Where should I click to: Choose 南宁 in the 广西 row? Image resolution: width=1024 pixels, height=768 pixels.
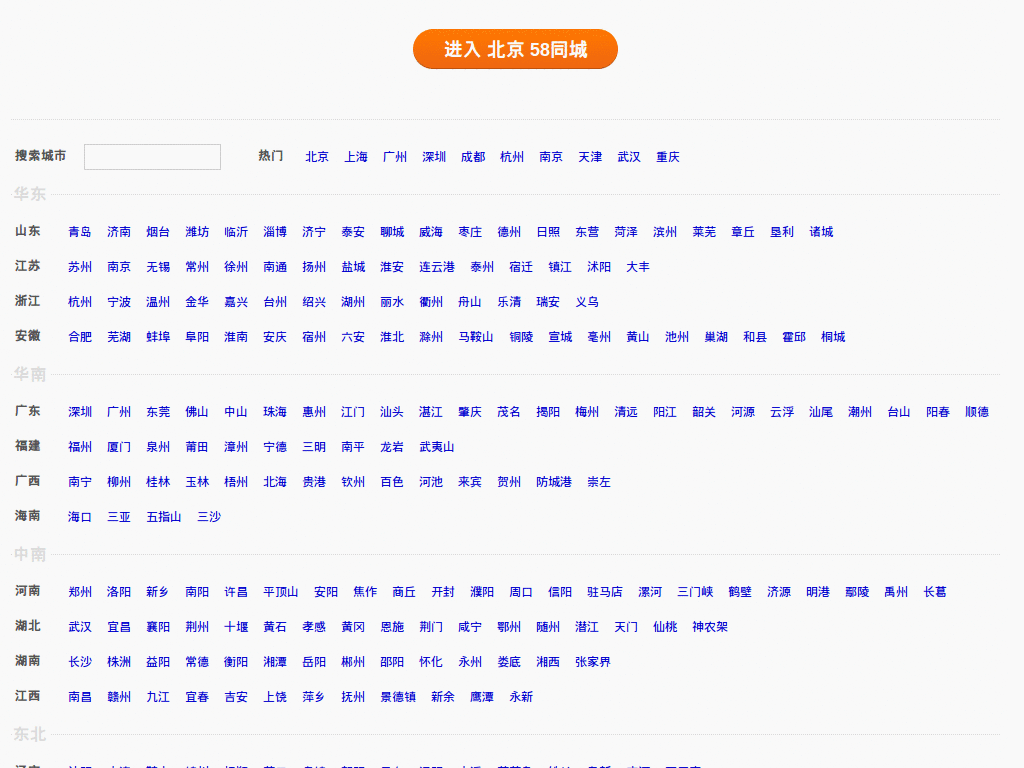(x=80, y=482)
